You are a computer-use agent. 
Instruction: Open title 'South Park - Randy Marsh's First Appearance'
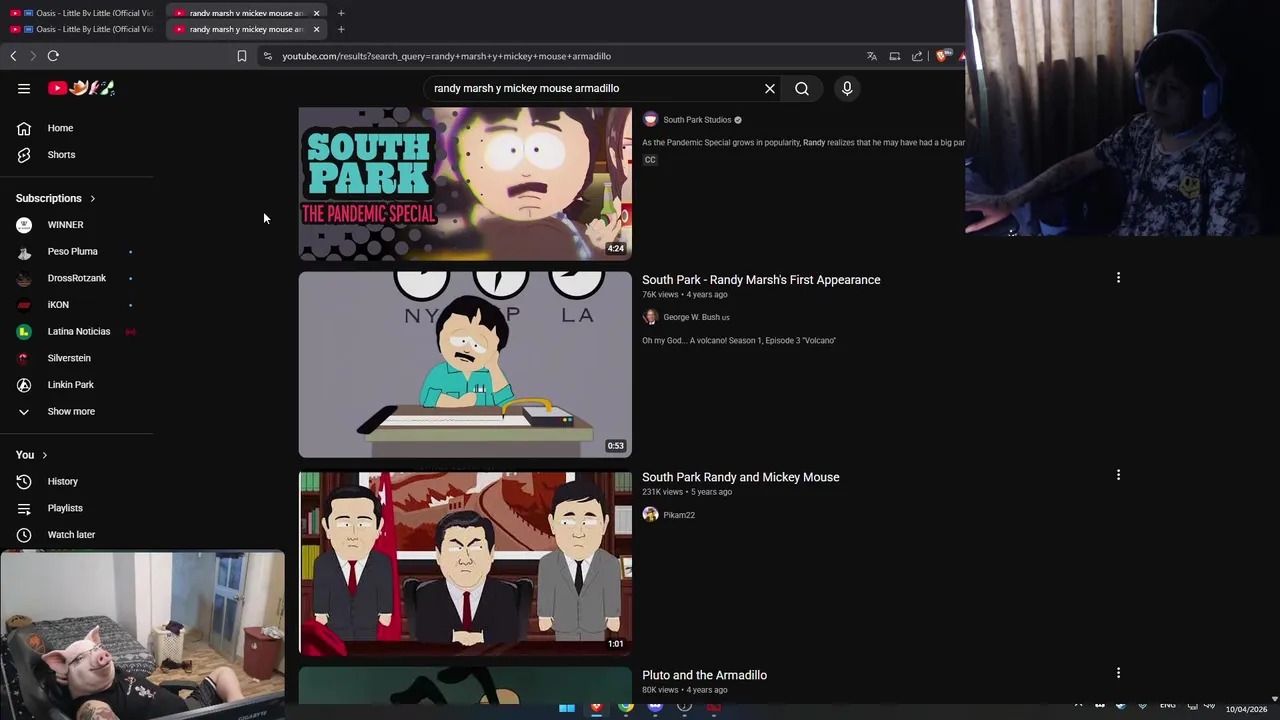pos(761,280)
